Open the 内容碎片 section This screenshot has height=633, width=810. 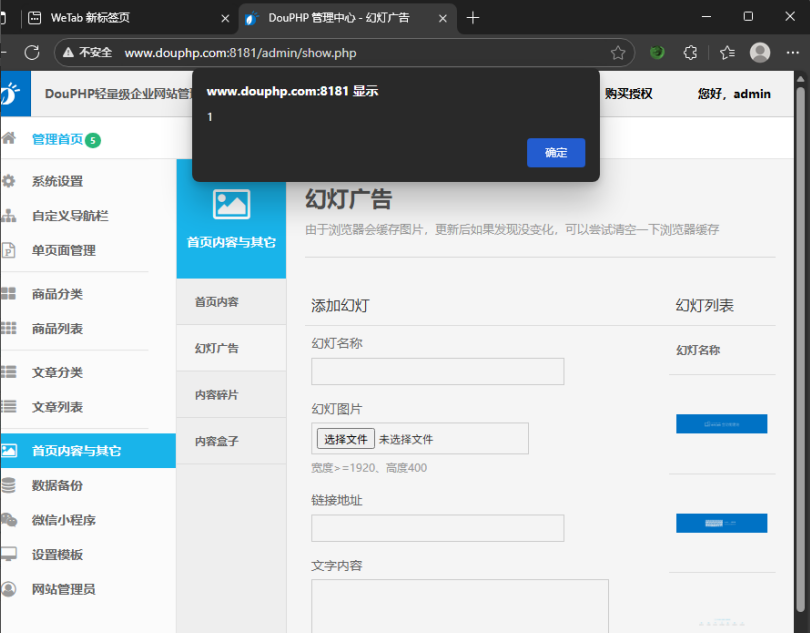click(216, 394)
